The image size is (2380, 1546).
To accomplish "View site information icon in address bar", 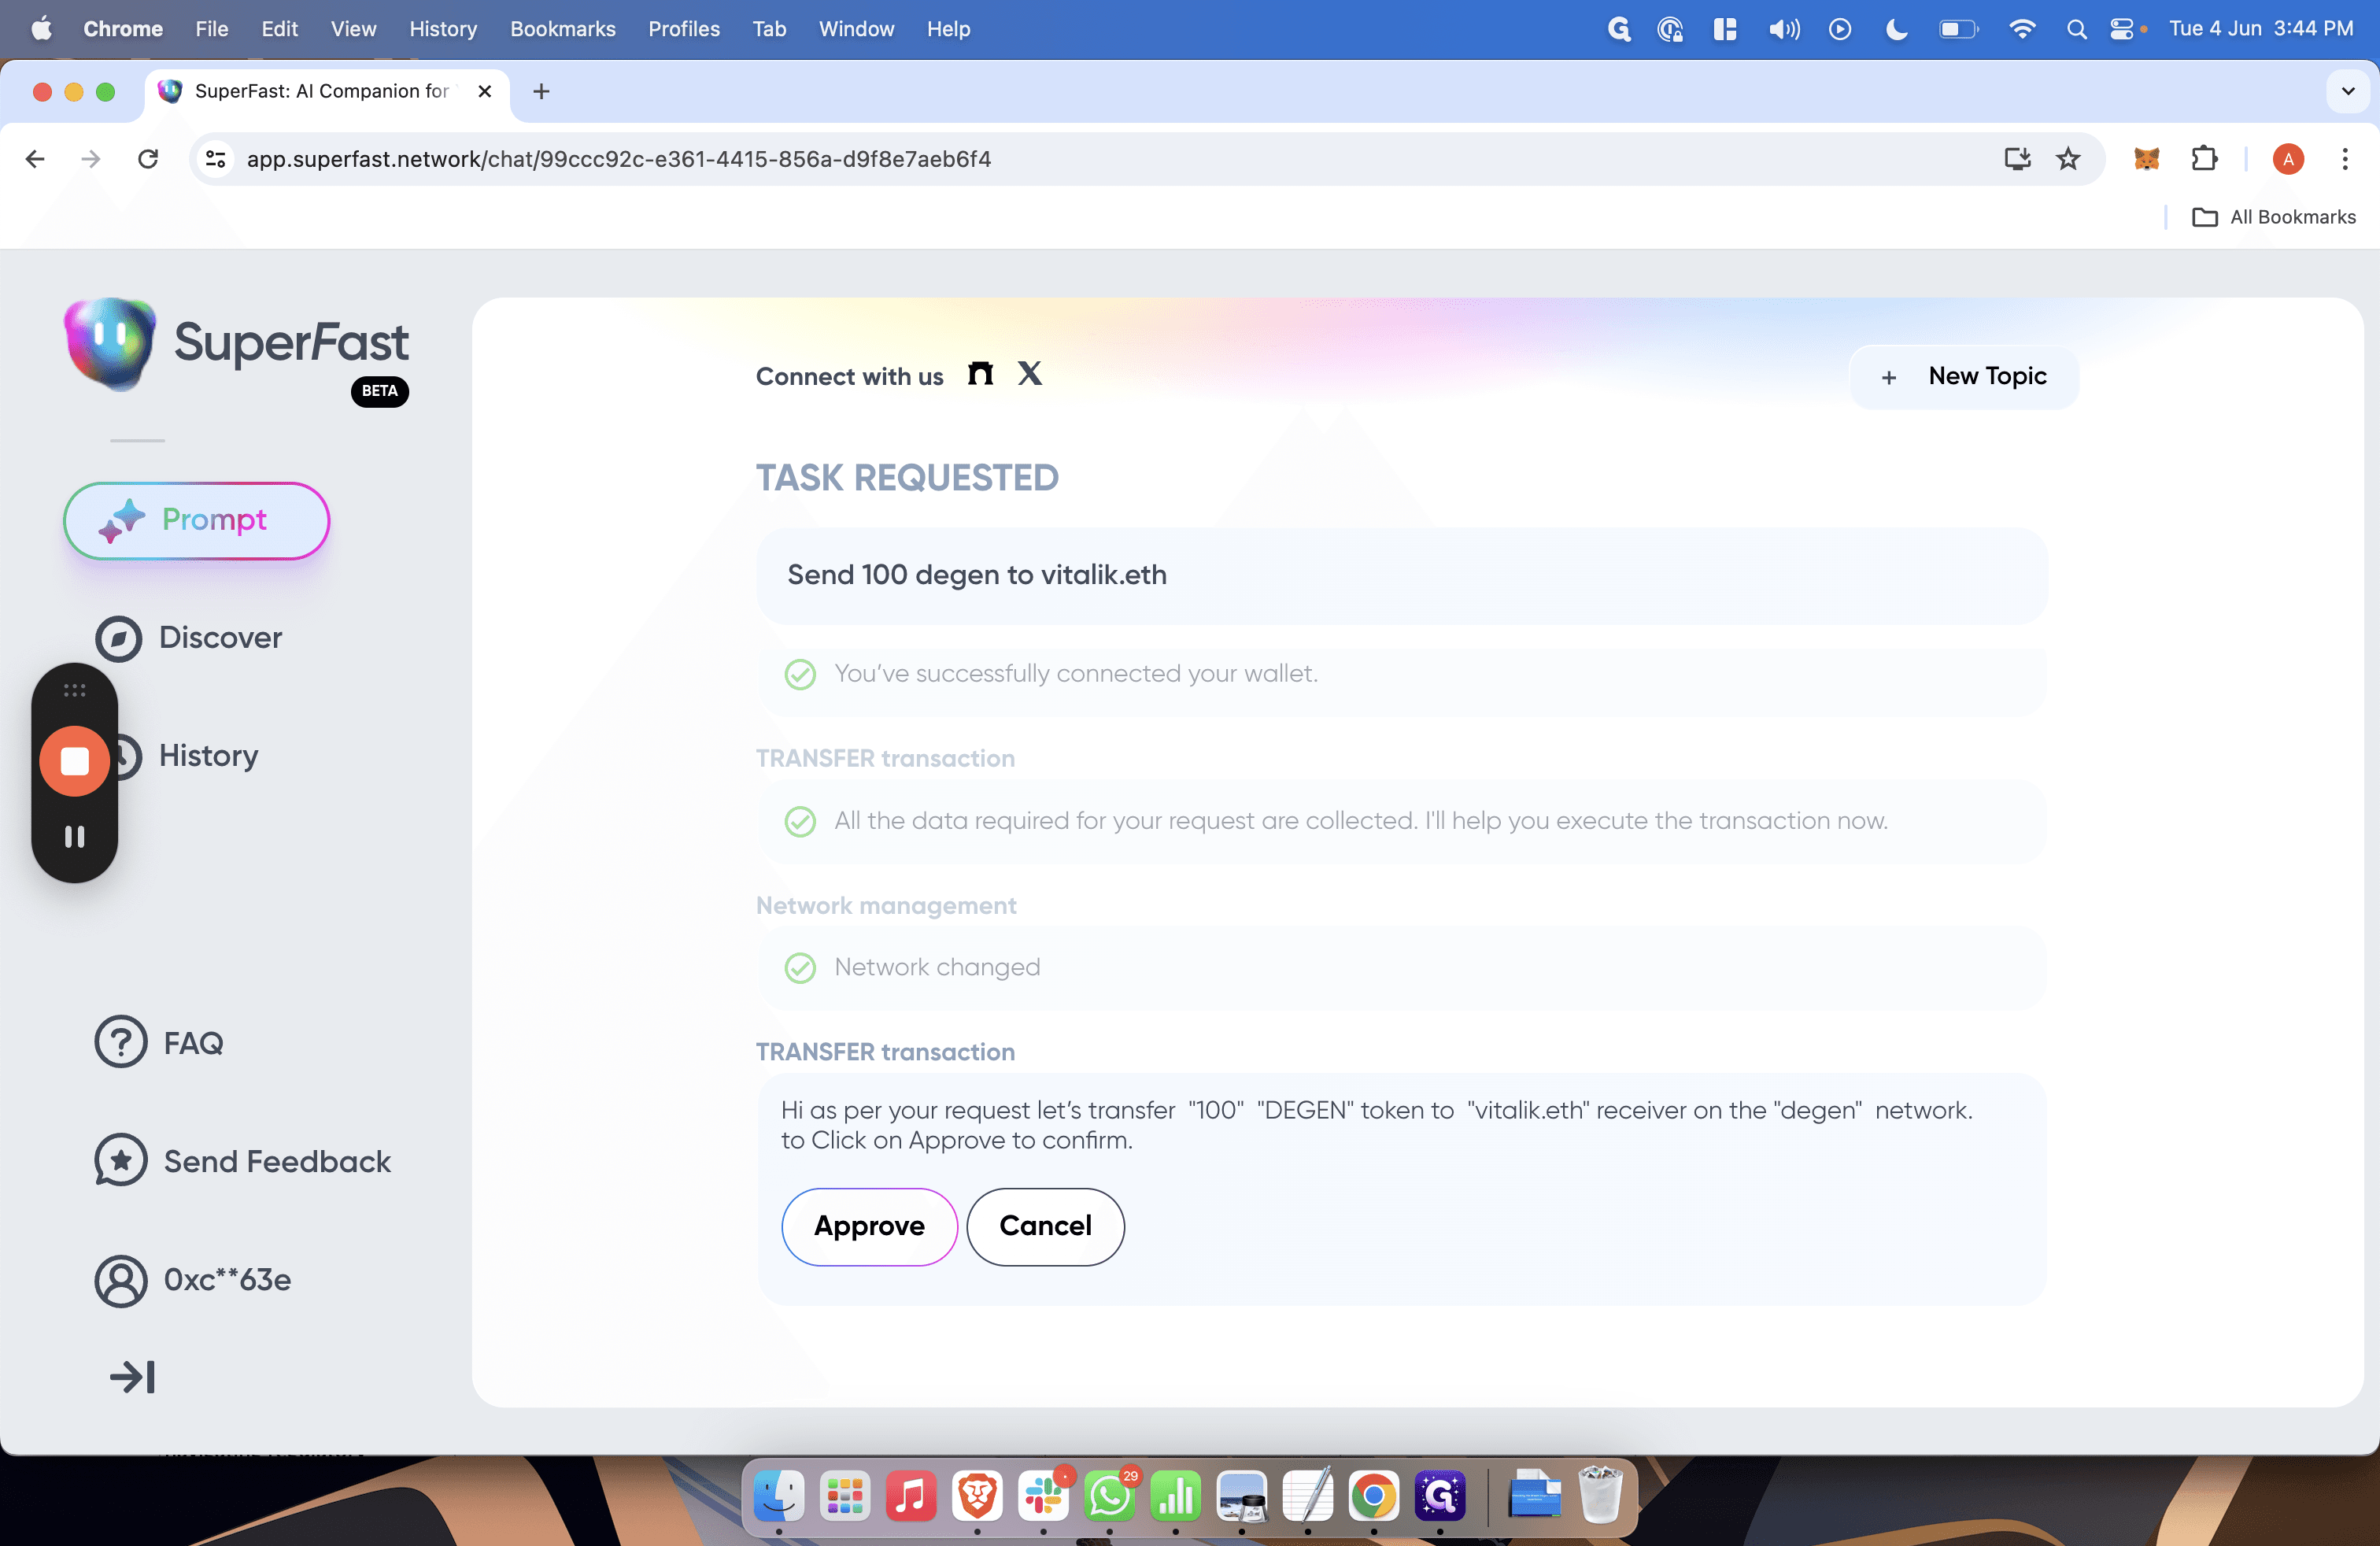I will click(216, 159).
